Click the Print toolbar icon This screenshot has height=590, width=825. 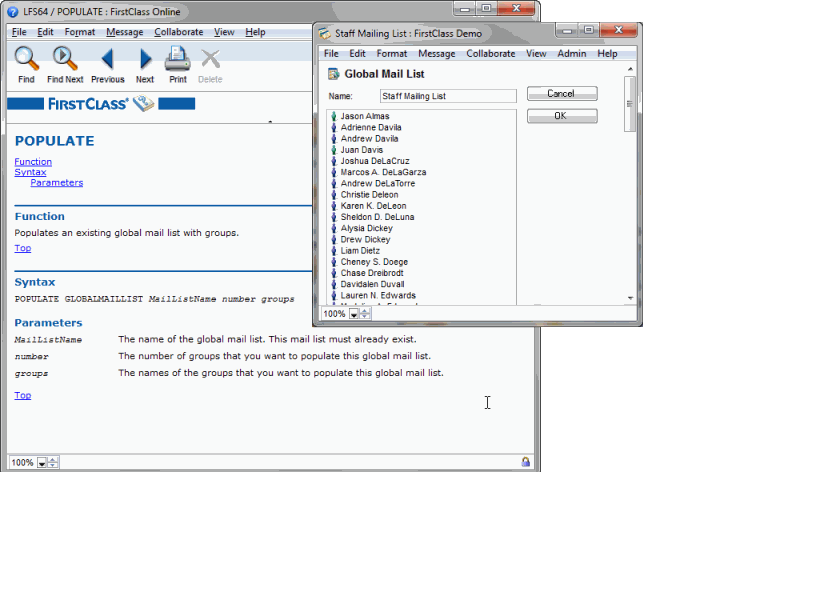pyautogui.click(x=177, y=58)
